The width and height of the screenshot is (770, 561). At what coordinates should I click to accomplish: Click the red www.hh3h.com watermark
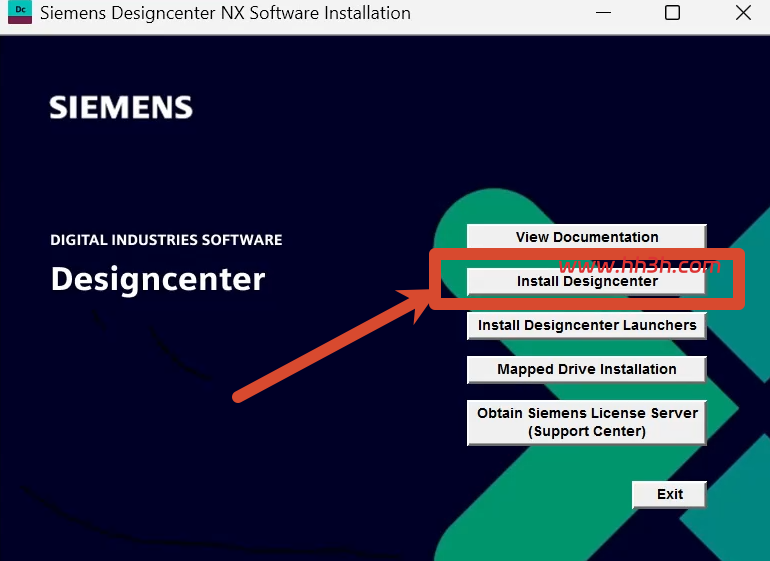coord(639,266)
